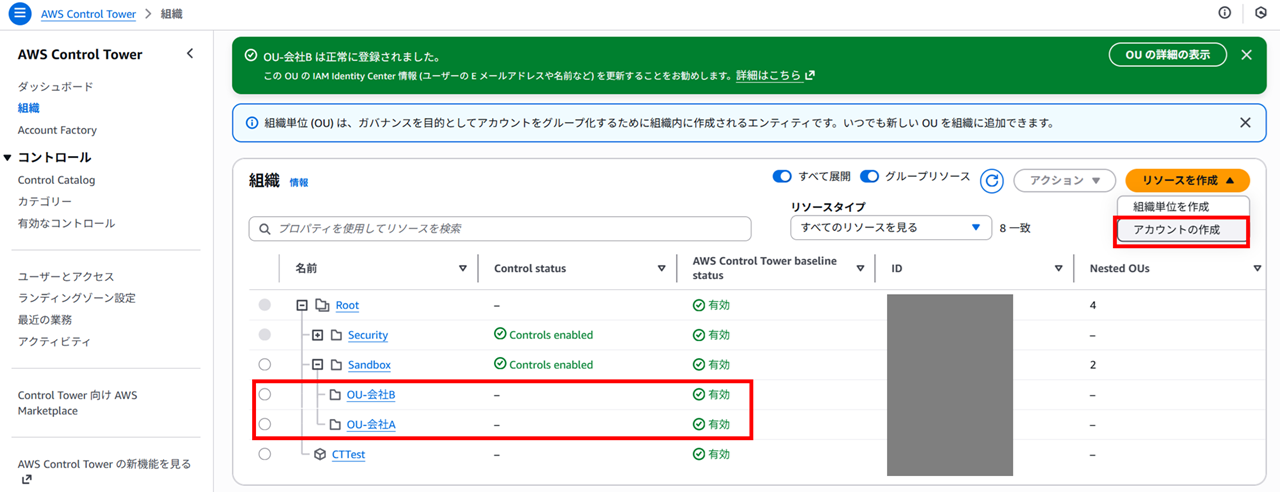Open the リソースを作成 dropdown button
Image resolution: width=1280 pixels, height=492 pixels.
point(1188,181)
